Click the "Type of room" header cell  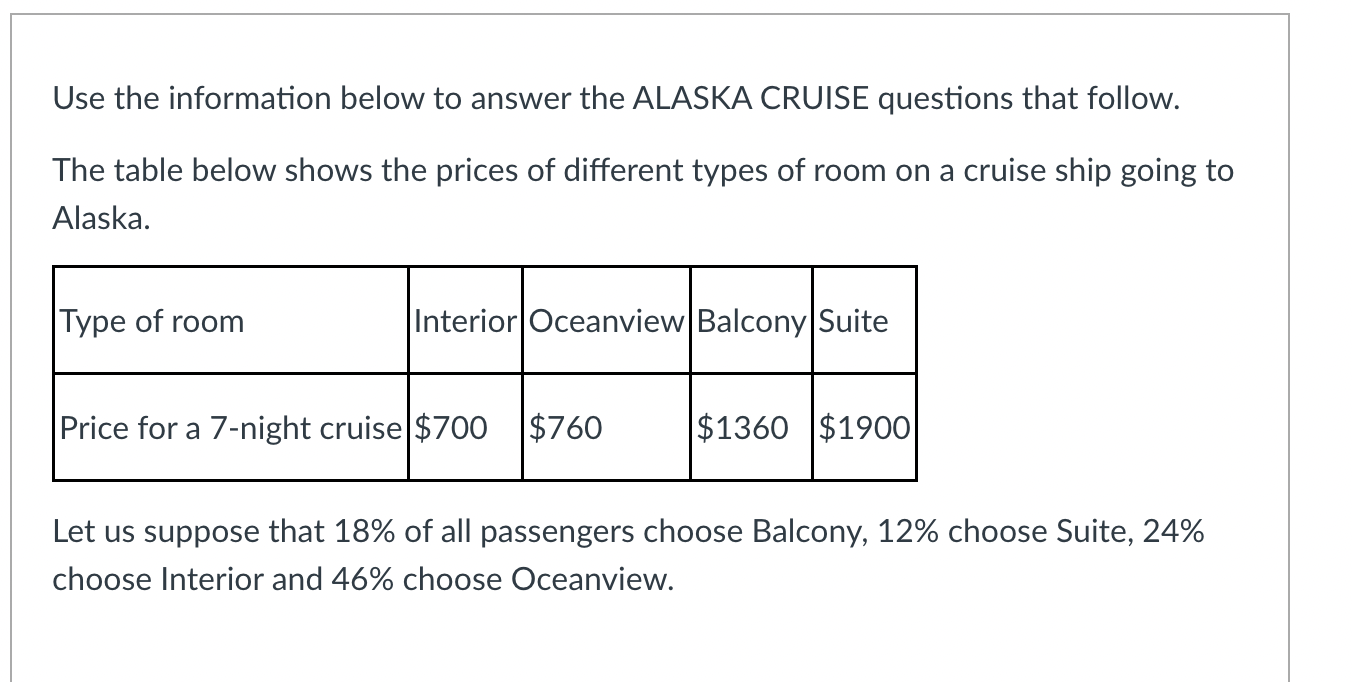(x=230, y=321)
